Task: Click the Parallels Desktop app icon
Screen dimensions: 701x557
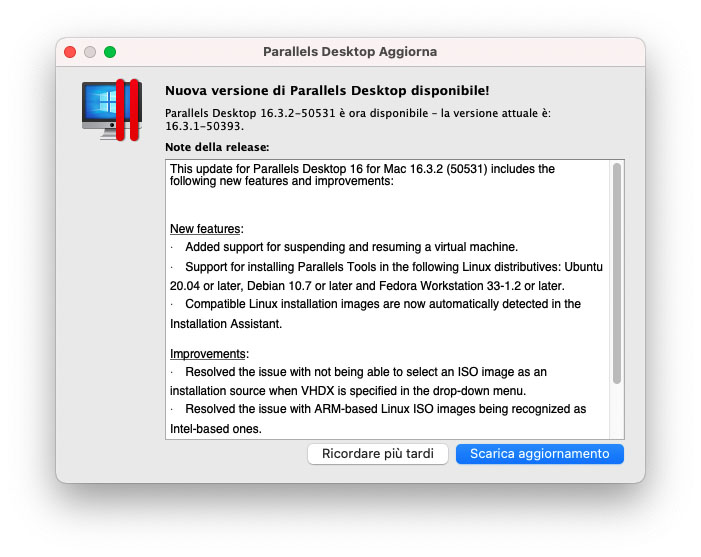Action: 111,110
